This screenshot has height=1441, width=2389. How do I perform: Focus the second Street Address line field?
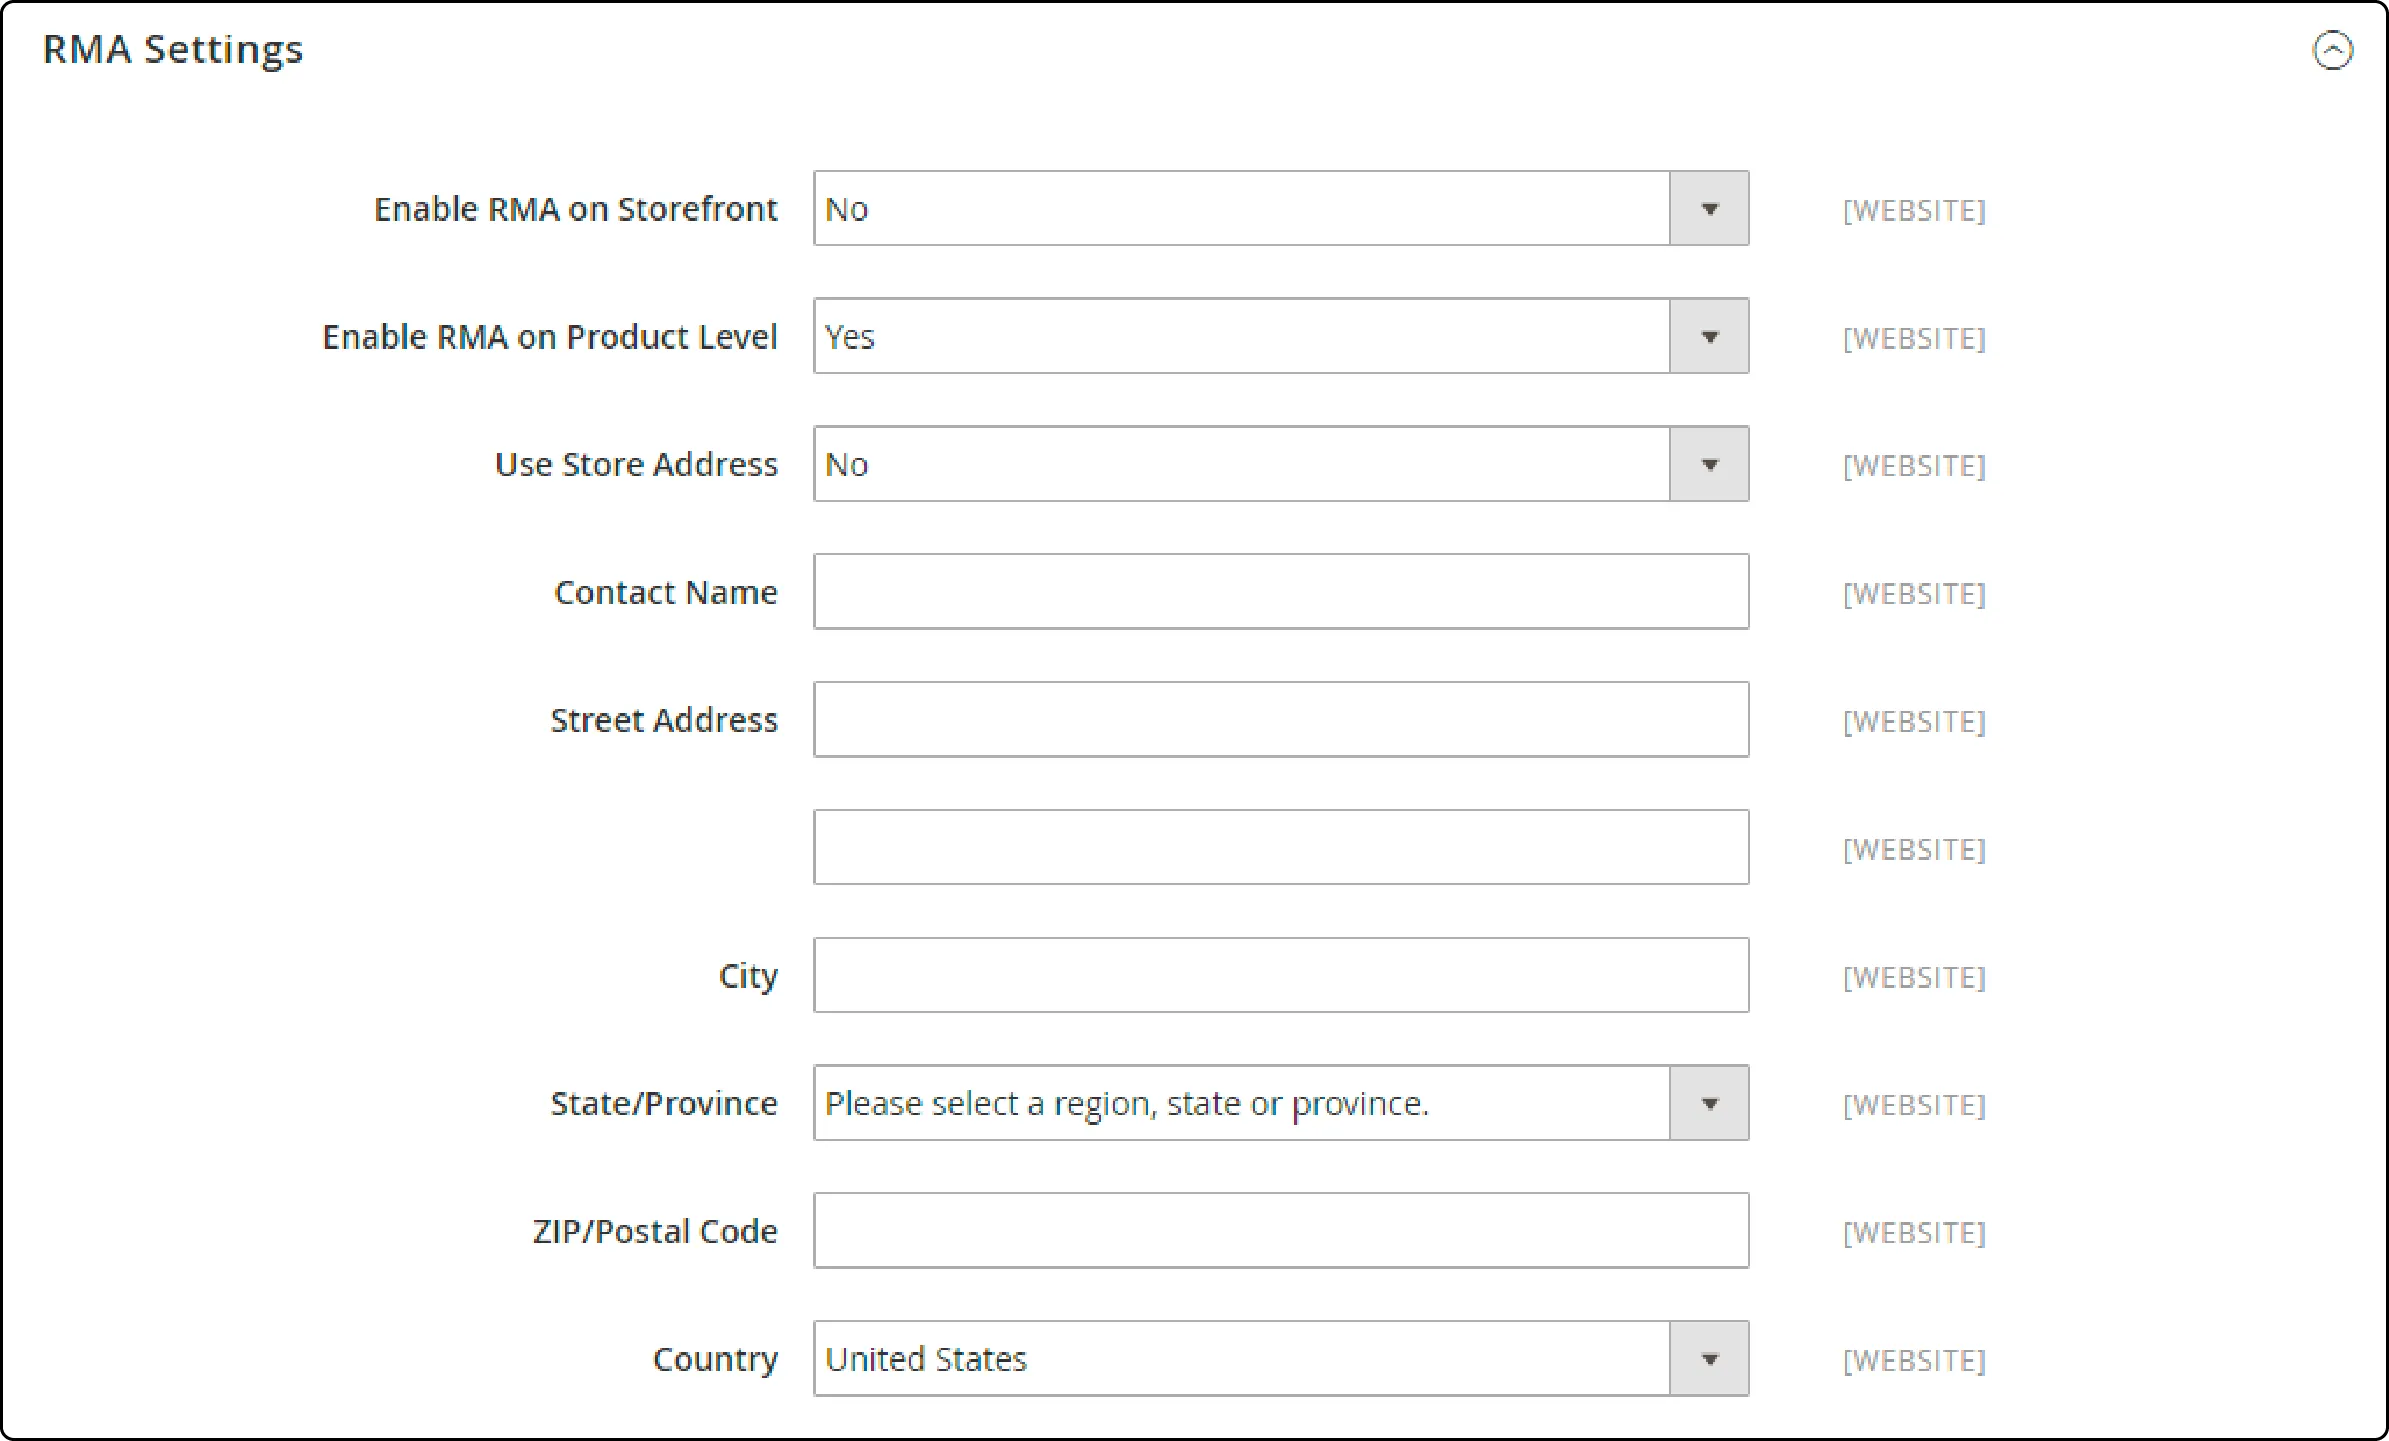point(1280,848)
